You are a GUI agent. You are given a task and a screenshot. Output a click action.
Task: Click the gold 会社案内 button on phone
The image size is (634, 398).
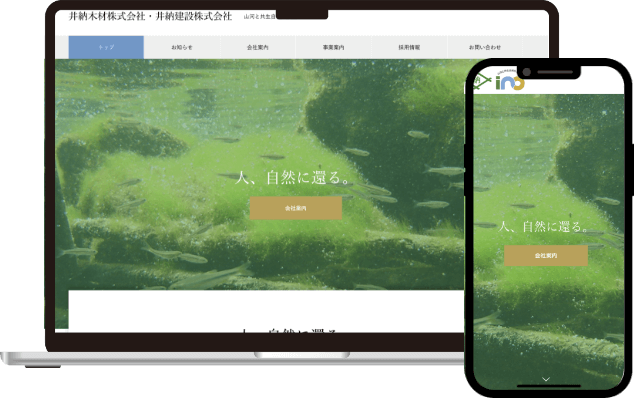pos(546,256)
